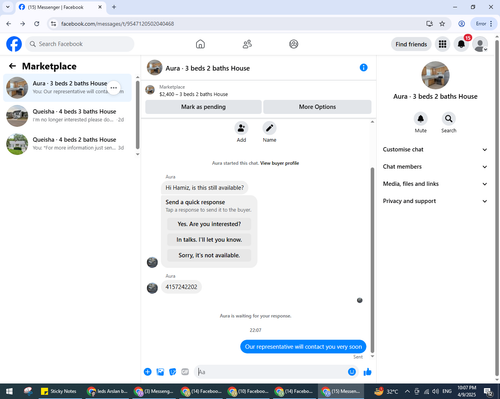The image size is (500, 399).
Task: Focus the Search Facebook field
Action: 80,44
